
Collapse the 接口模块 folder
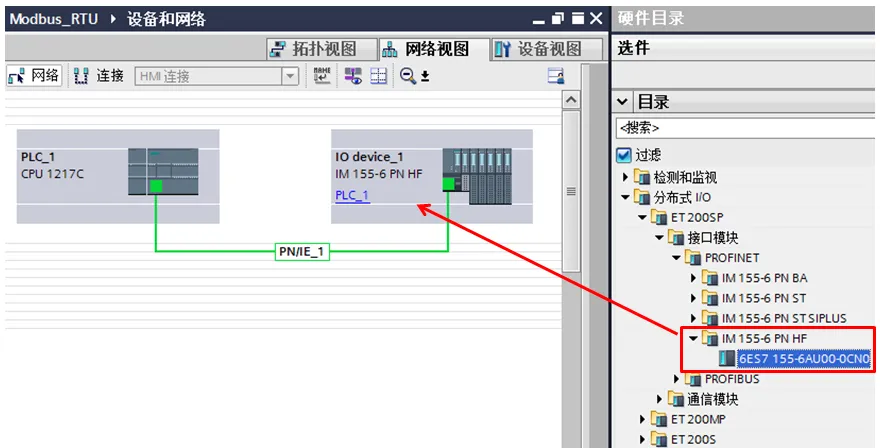(659, 238)
